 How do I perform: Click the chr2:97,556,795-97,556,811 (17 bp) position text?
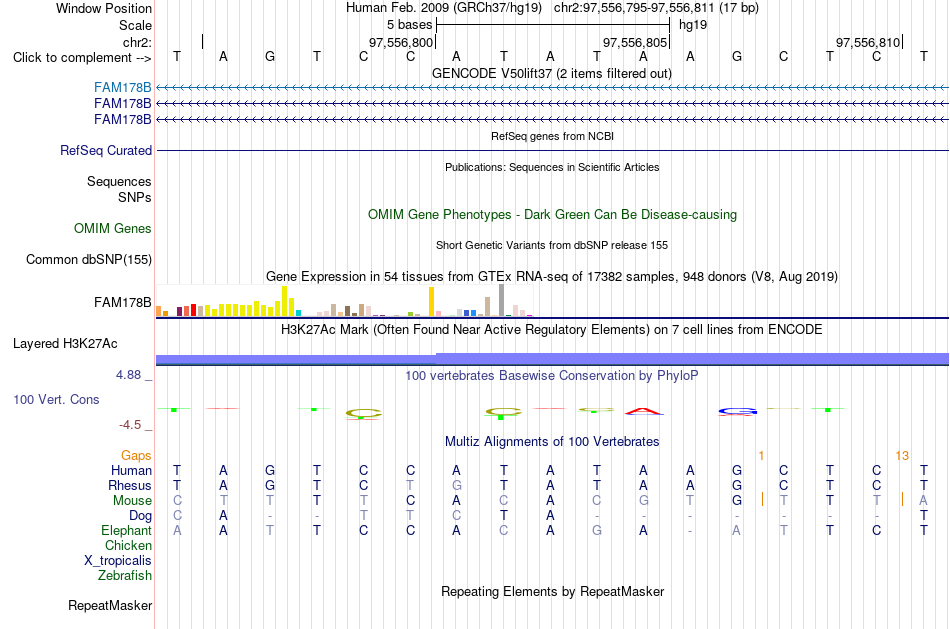click(x=656, y=8)
